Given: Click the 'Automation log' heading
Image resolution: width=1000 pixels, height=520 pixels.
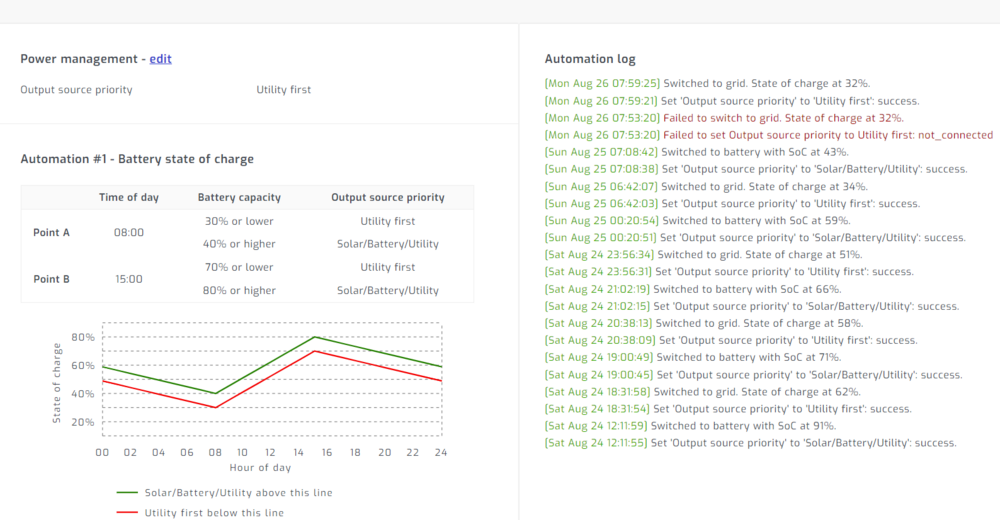Looking at the screenshot, I should pyautogui.click(x=590, y=59).
